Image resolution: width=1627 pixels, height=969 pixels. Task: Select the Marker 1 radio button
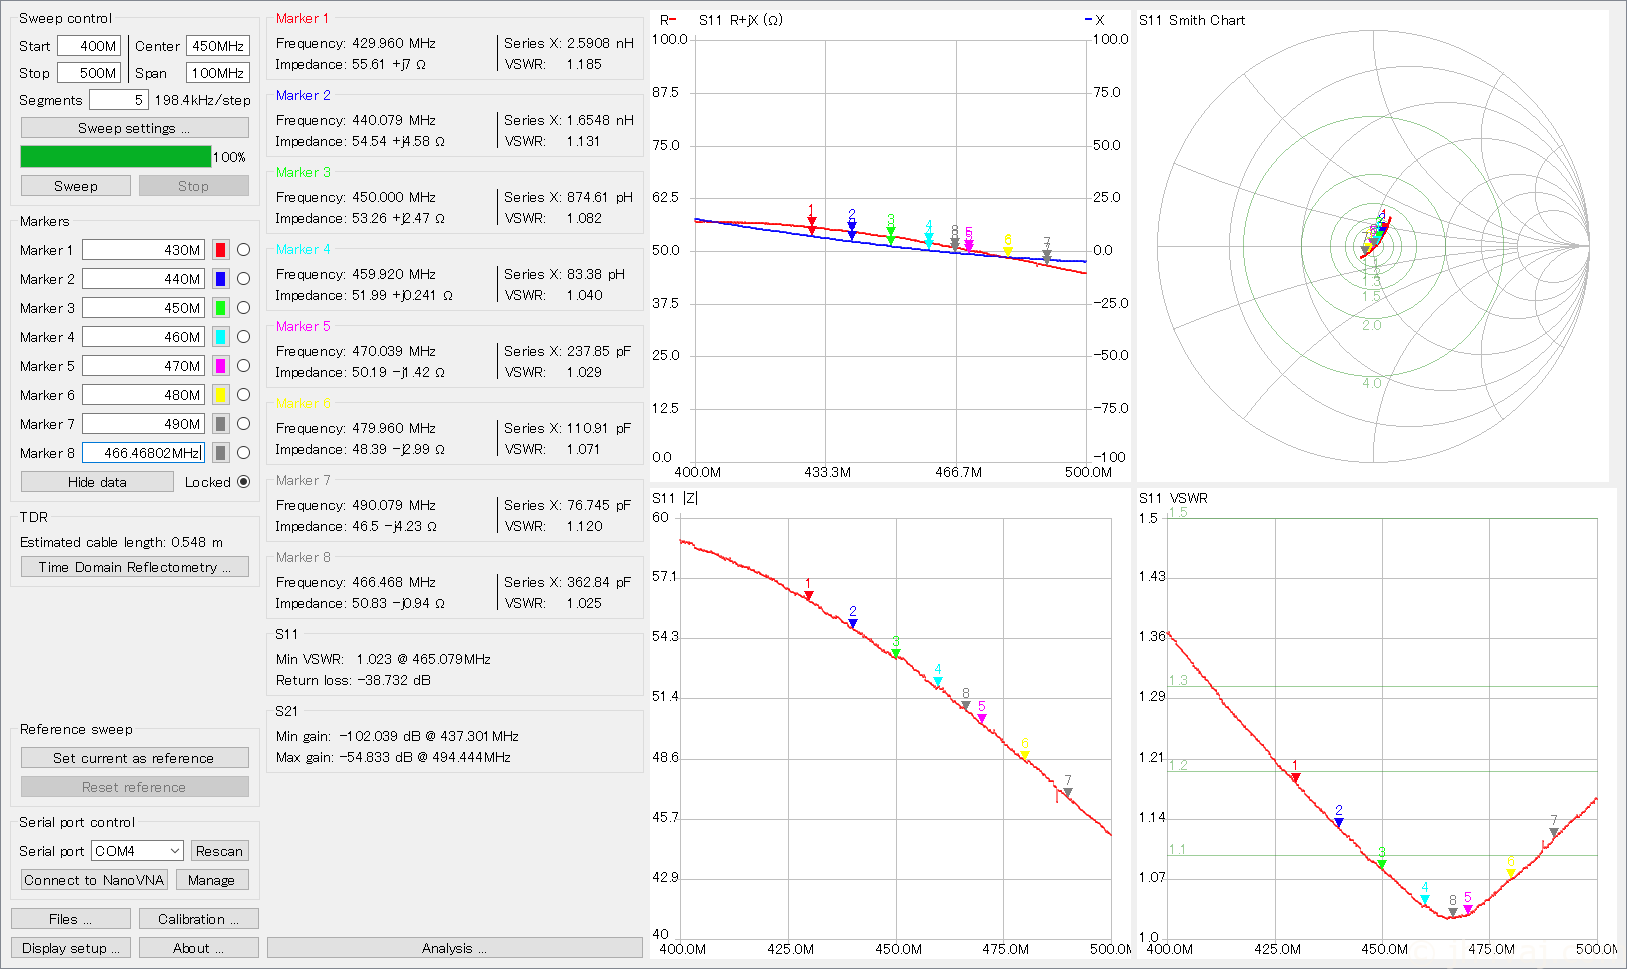(x=243, y=250)
